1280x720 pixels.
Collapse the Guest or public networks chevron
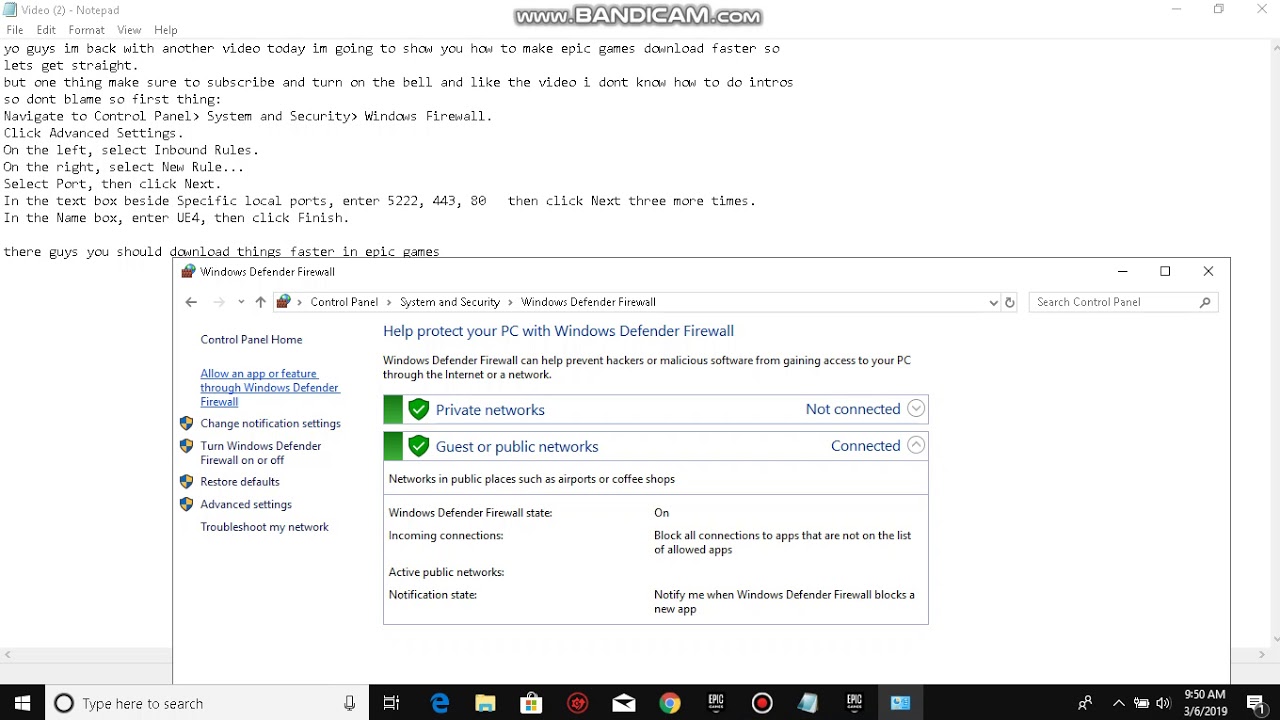tap(916, 445)
